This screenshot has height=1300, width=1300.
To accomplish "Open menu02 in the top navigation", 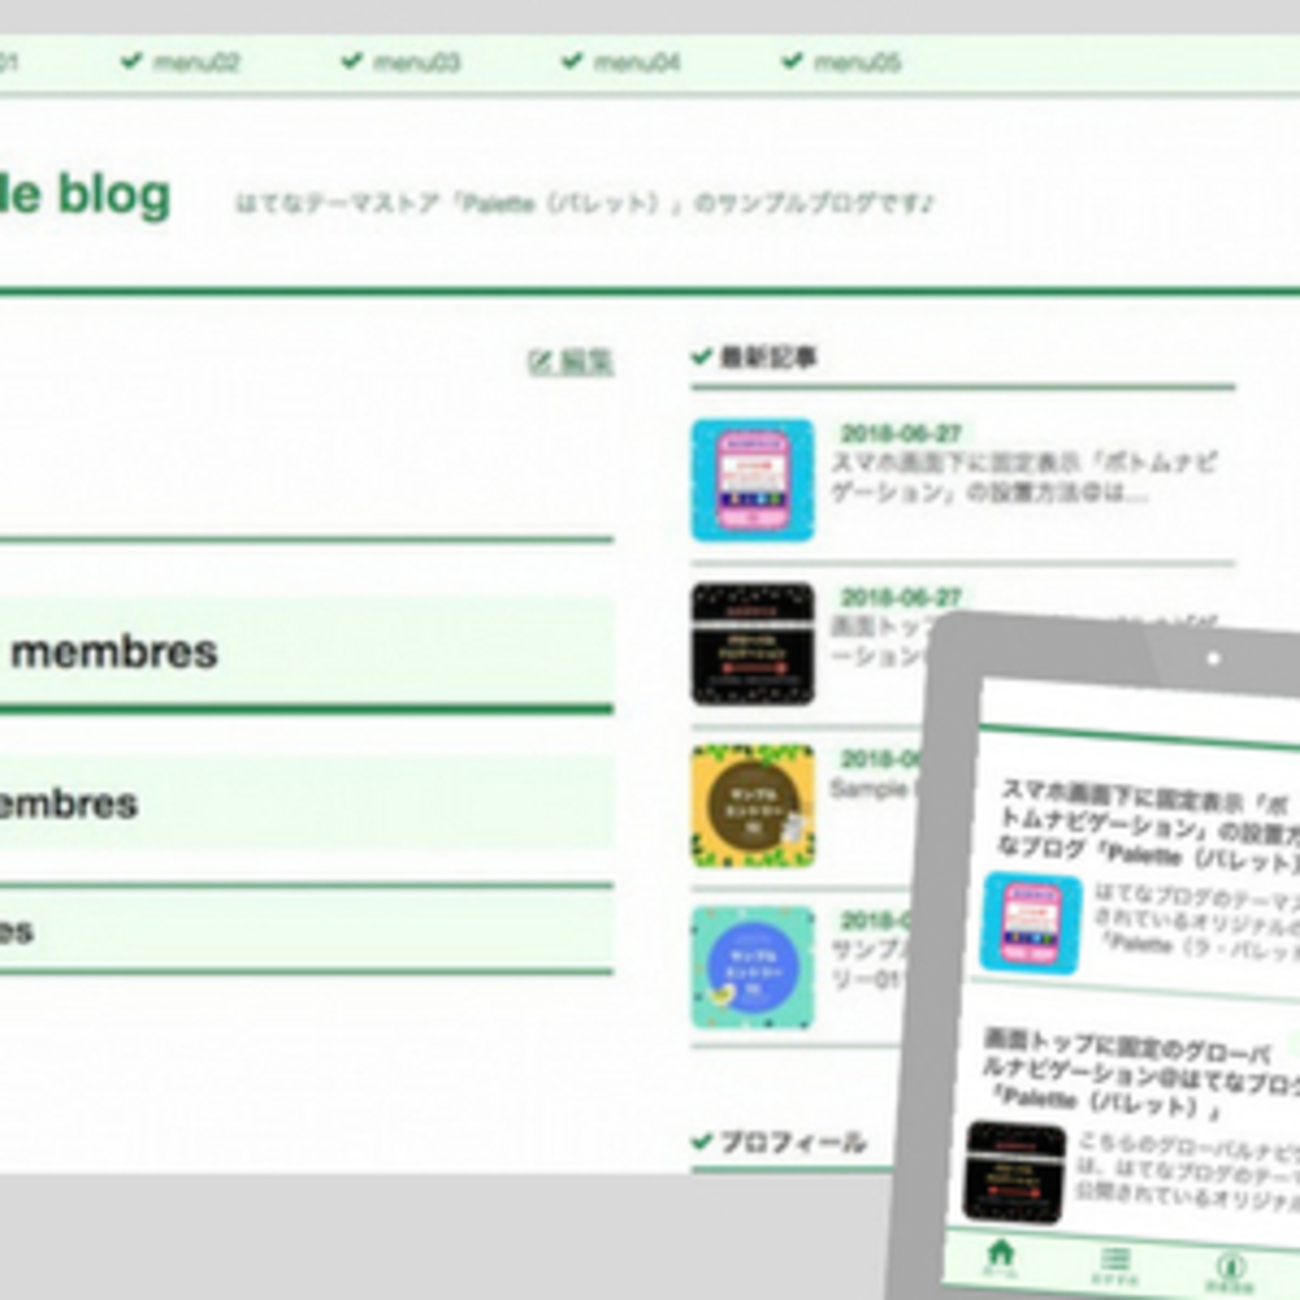I will point(196,63).
